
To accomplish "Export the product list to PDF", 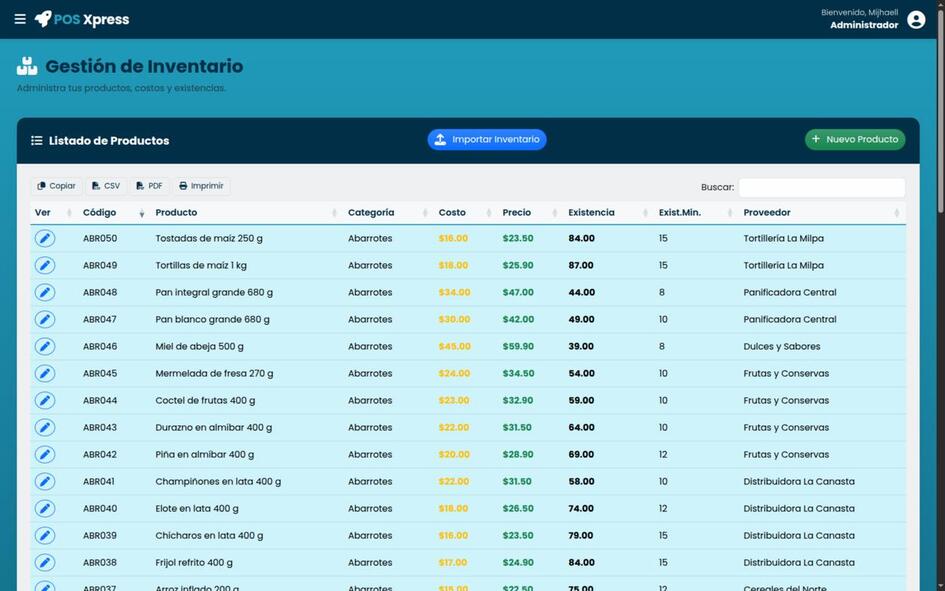I will 149,186.
